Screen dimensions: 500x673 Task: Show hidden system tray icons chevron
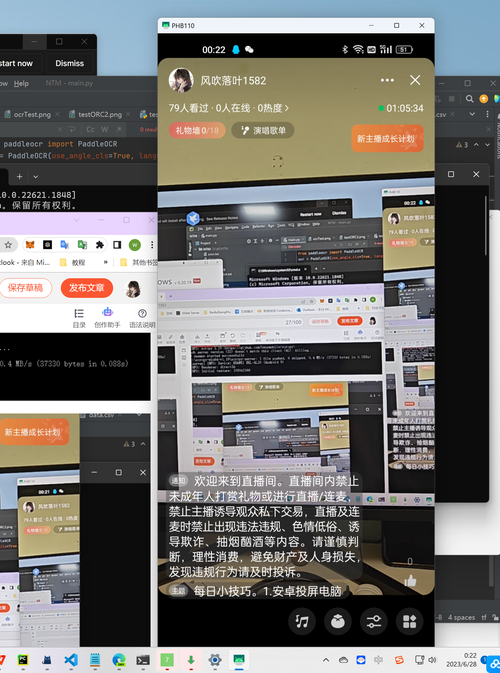click(326, 660)
